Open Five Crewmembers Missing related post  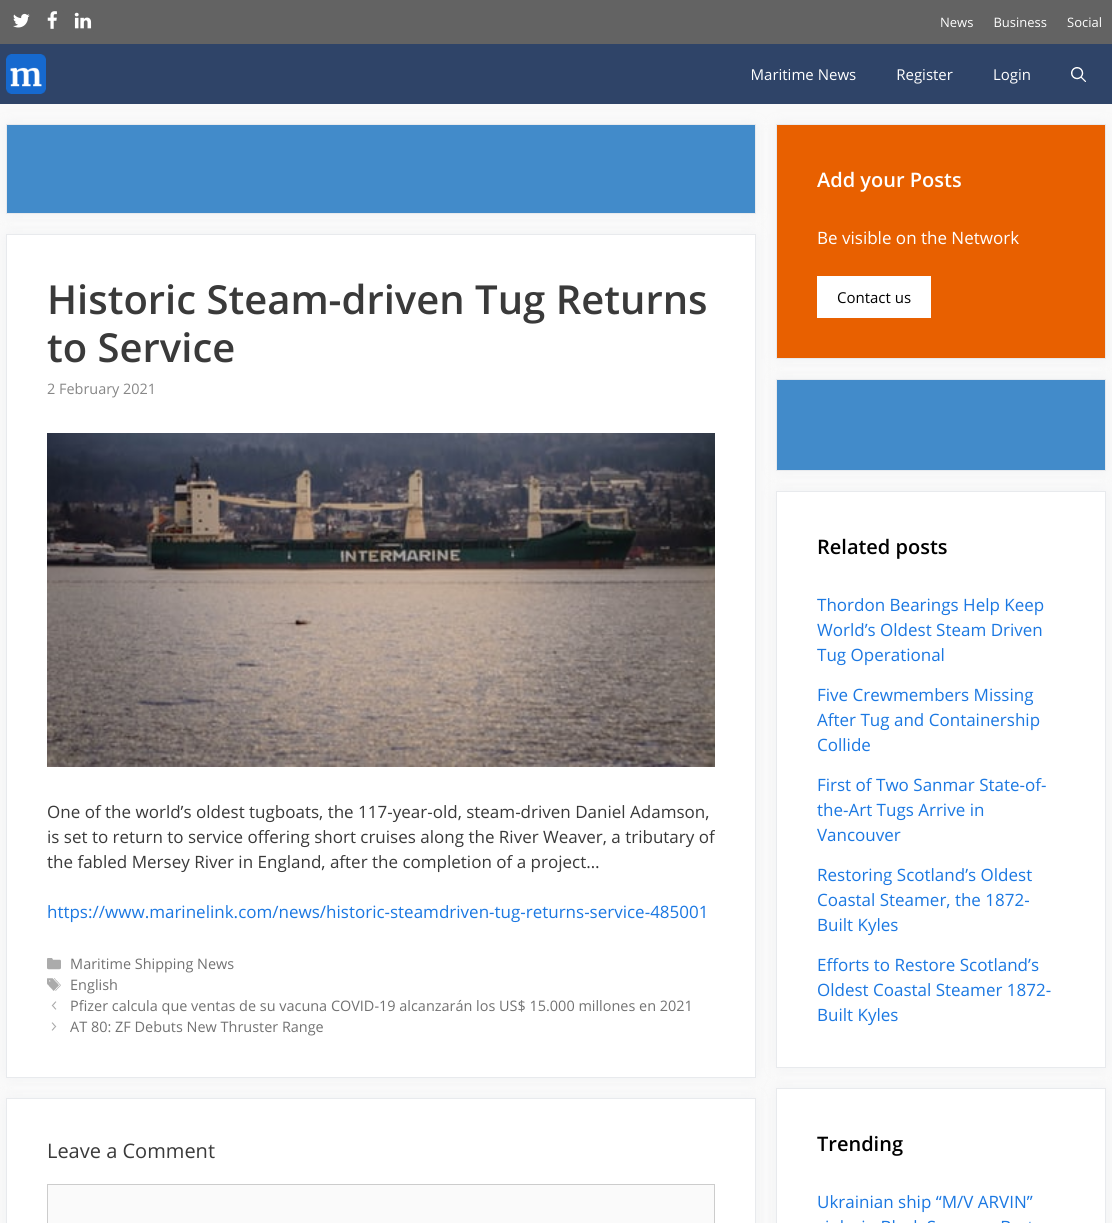pyautogui.click(x=928, y=720)
